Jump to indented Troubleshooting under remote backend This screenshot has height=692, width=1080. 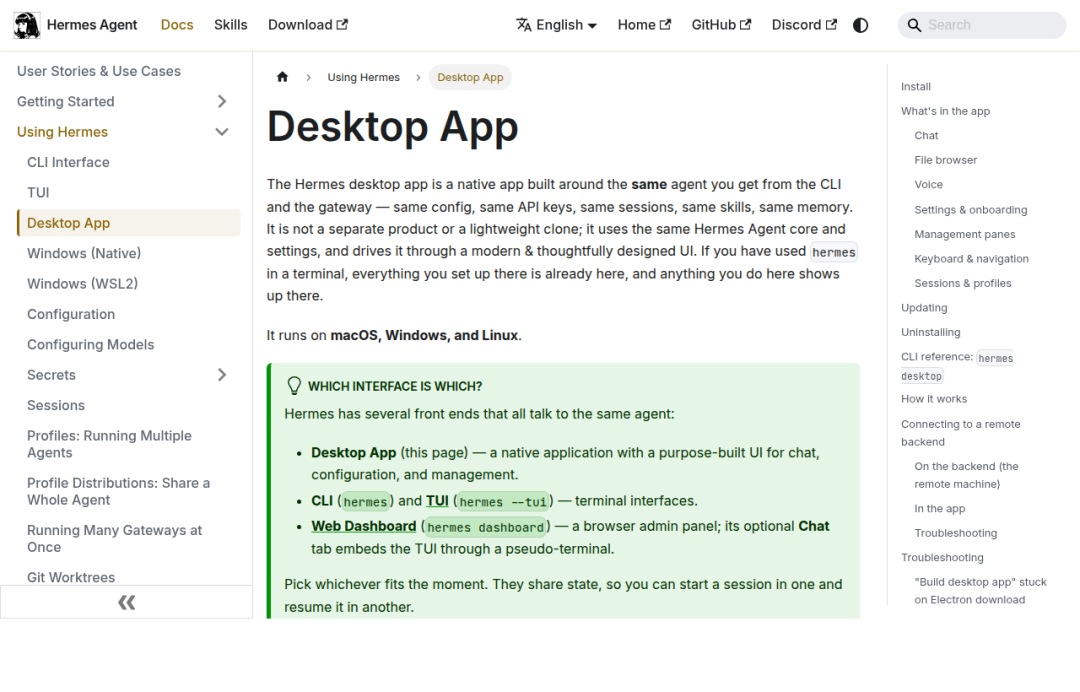point(956,533)
